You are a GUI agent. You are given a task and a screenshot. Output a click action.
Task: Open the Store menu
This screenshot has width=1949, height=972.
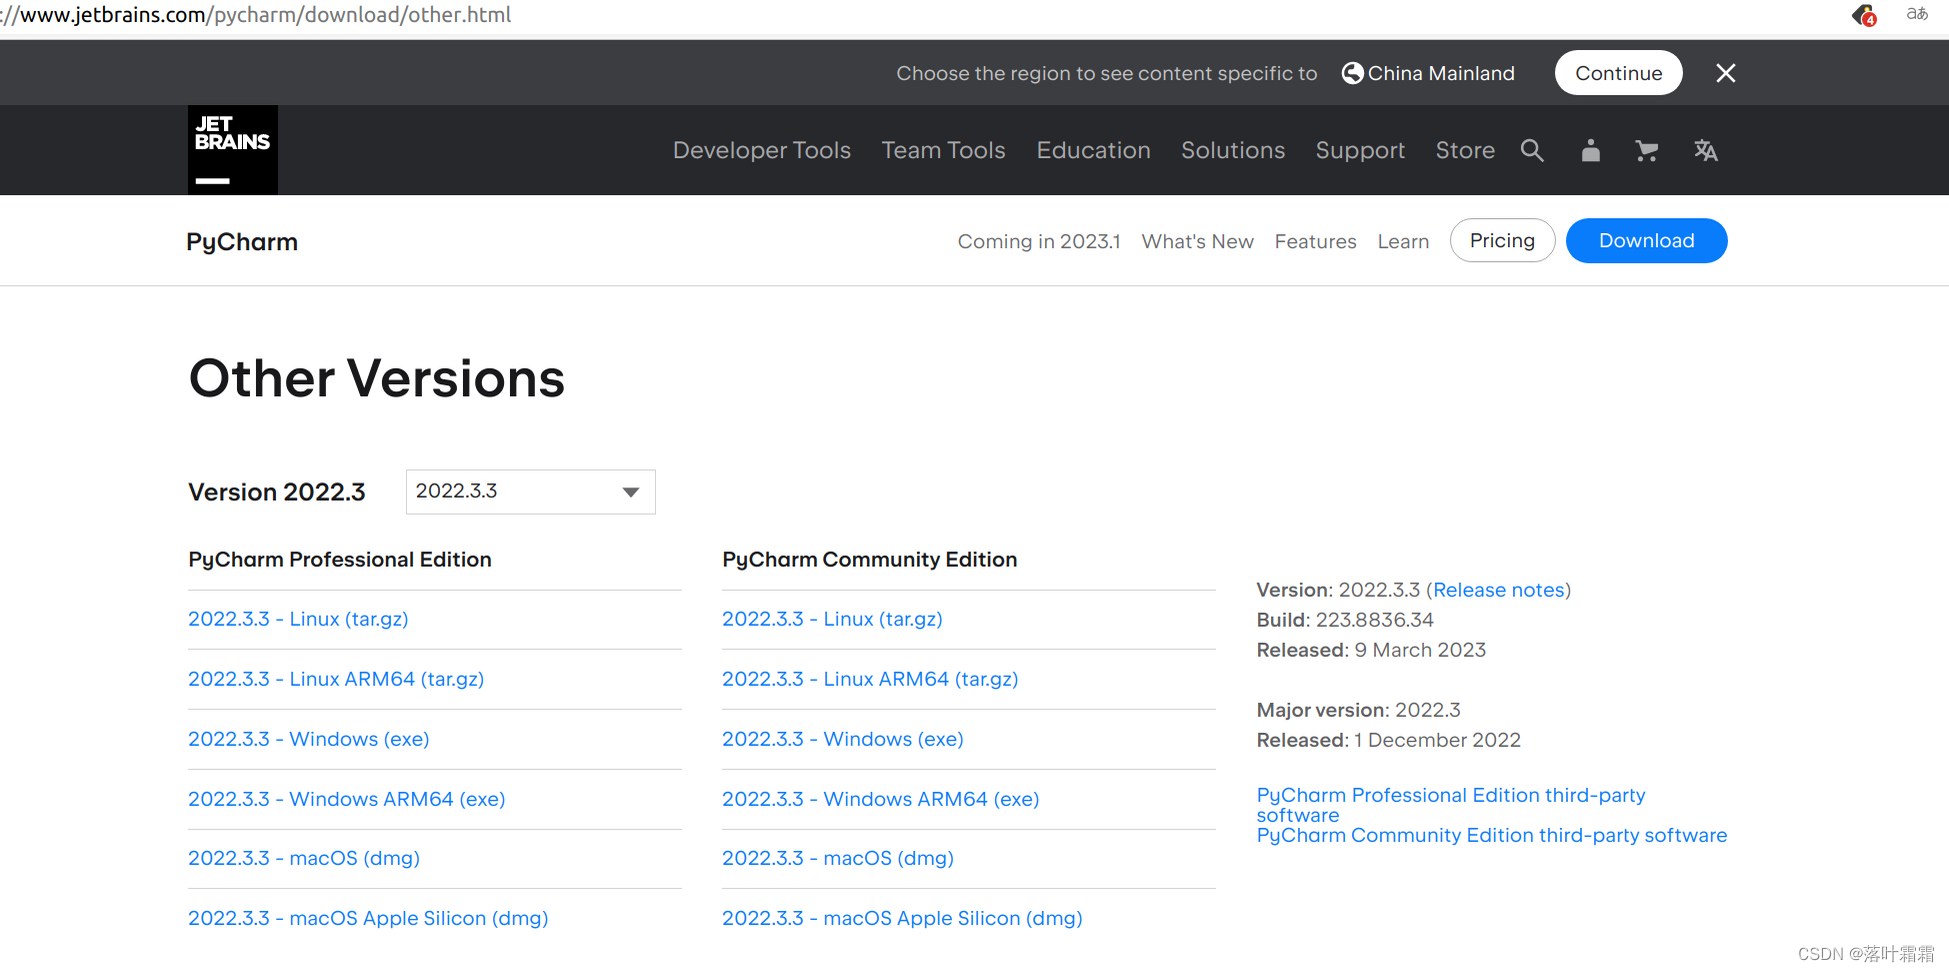pos(1465,150)
